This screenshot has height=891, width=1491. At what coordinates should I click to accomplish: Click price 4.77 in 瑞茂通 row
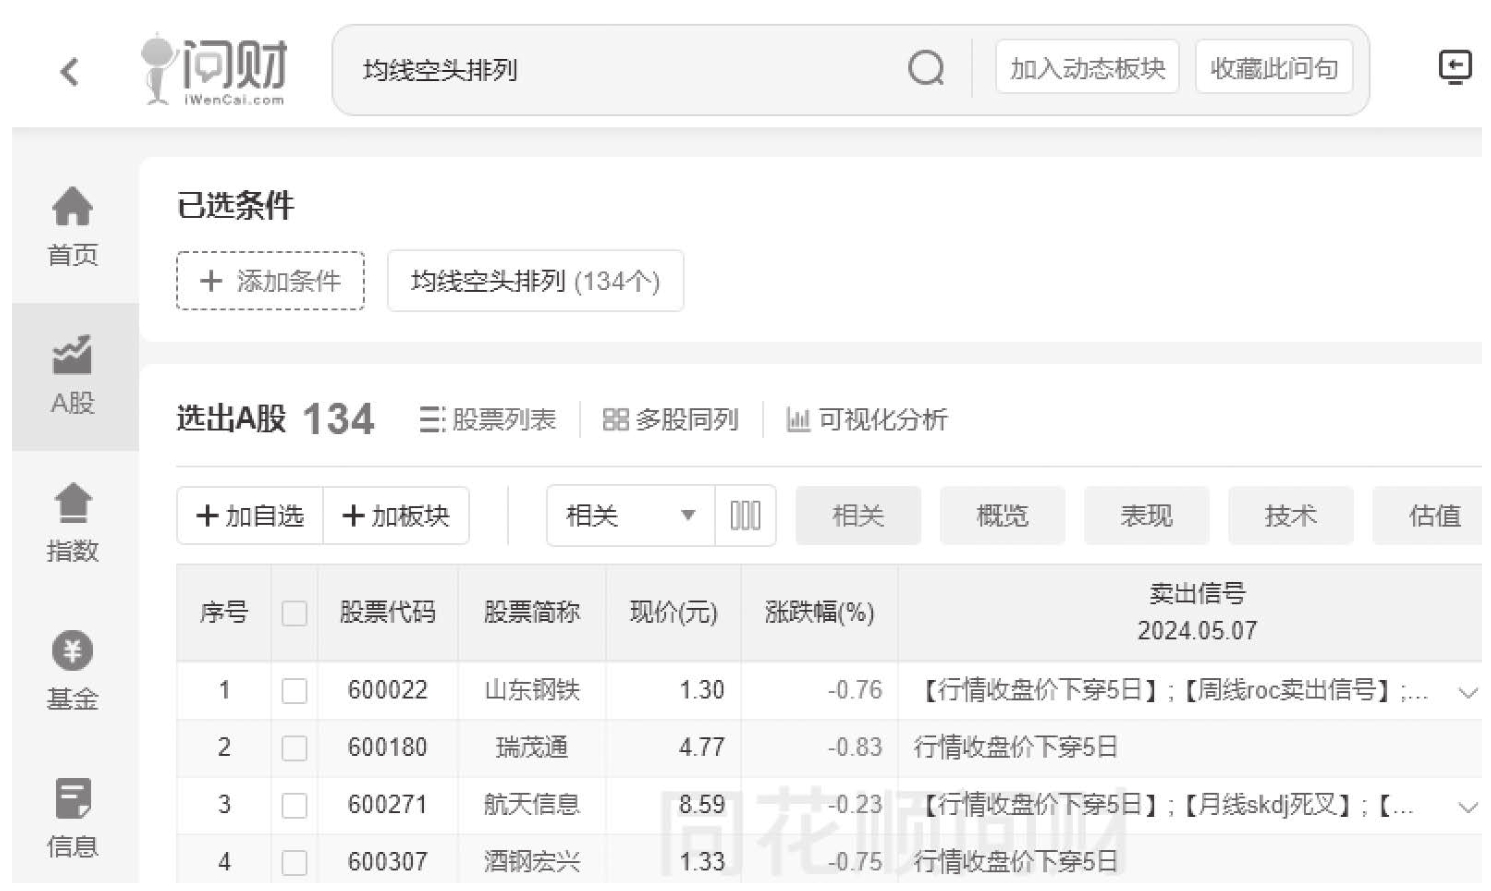click(x=701, y=747)
